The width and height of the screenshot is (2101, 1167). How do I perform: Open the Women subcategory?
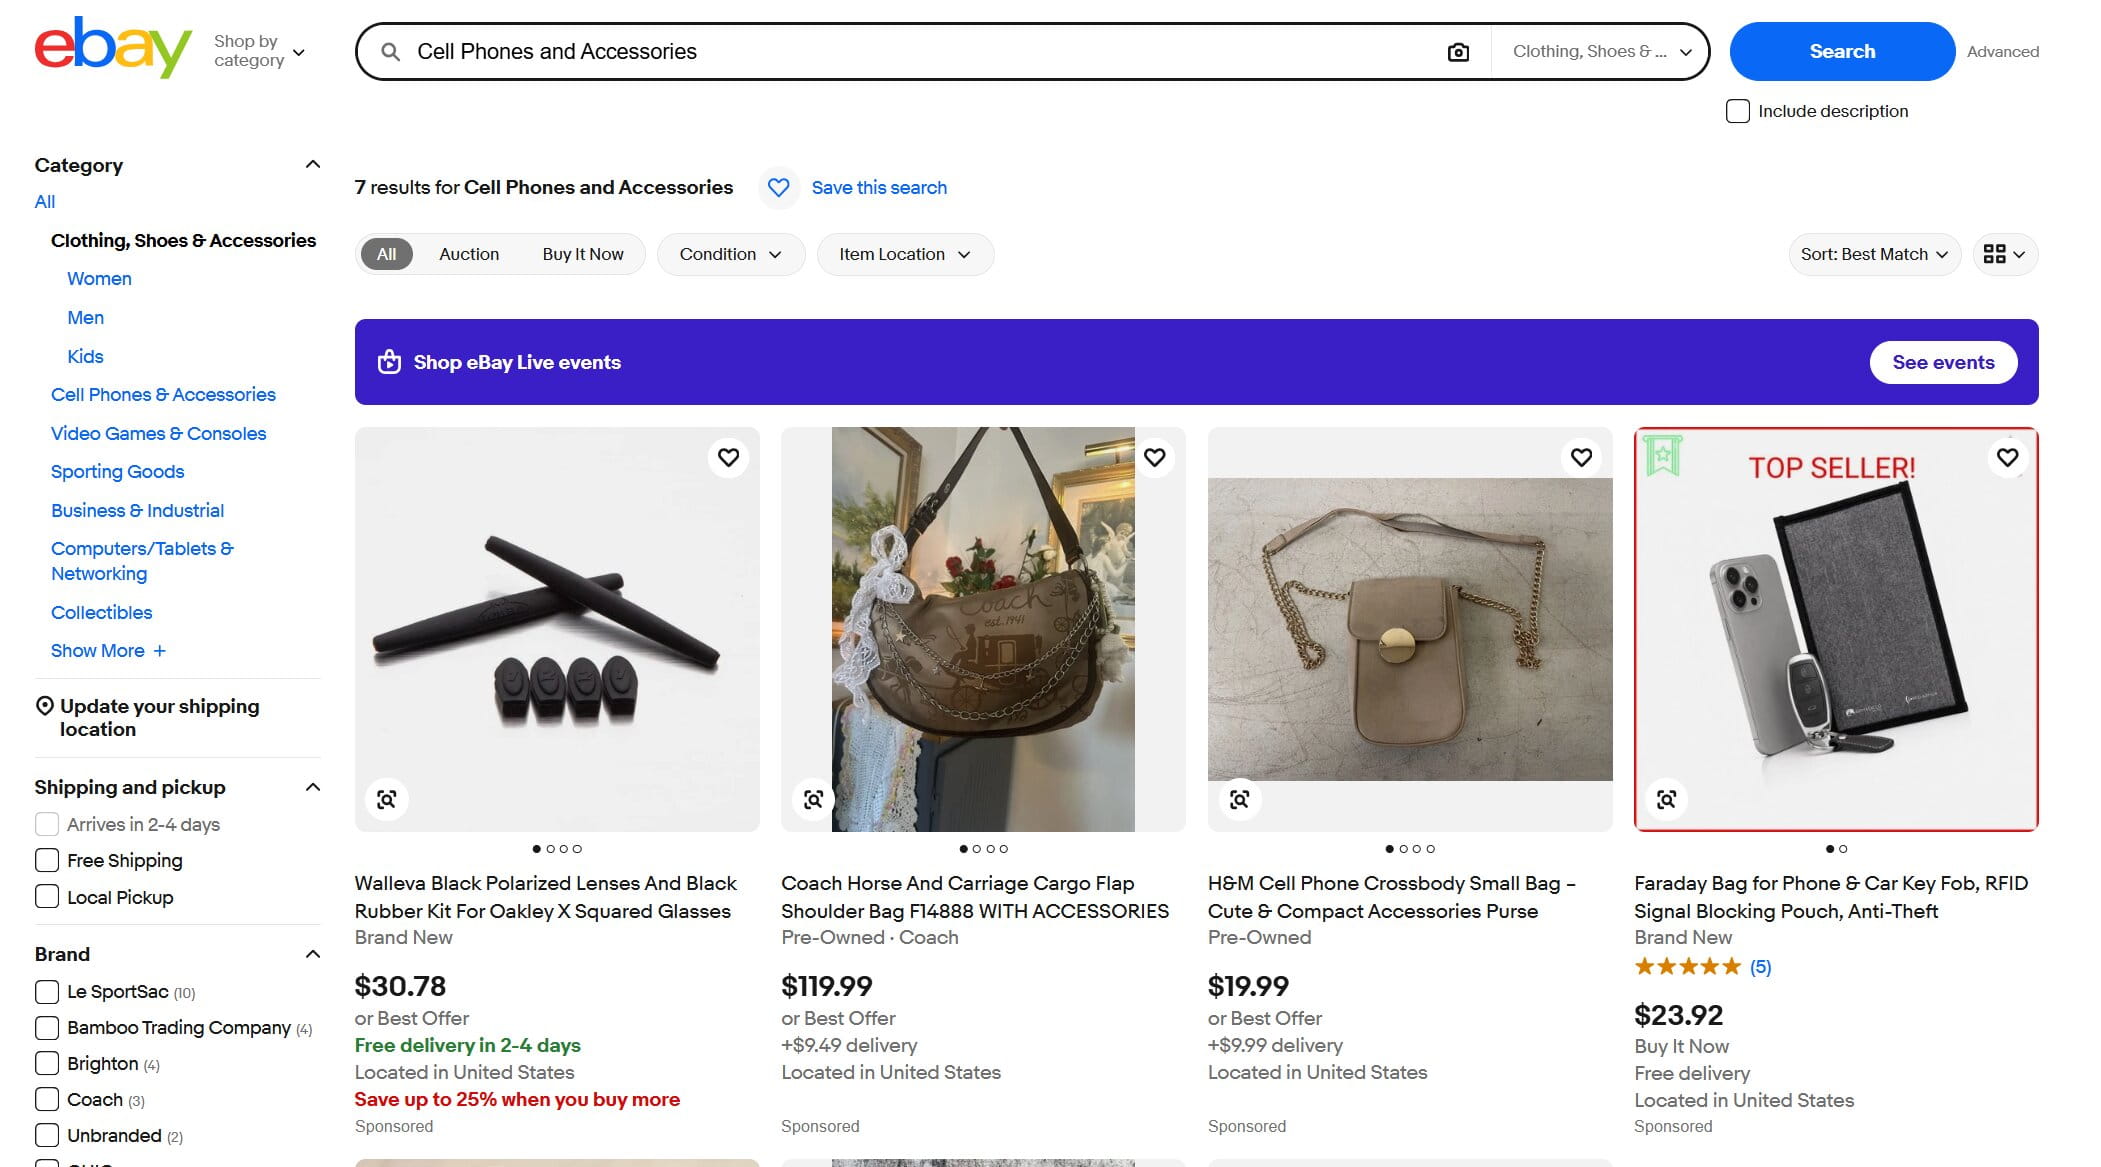coord(99,279)
